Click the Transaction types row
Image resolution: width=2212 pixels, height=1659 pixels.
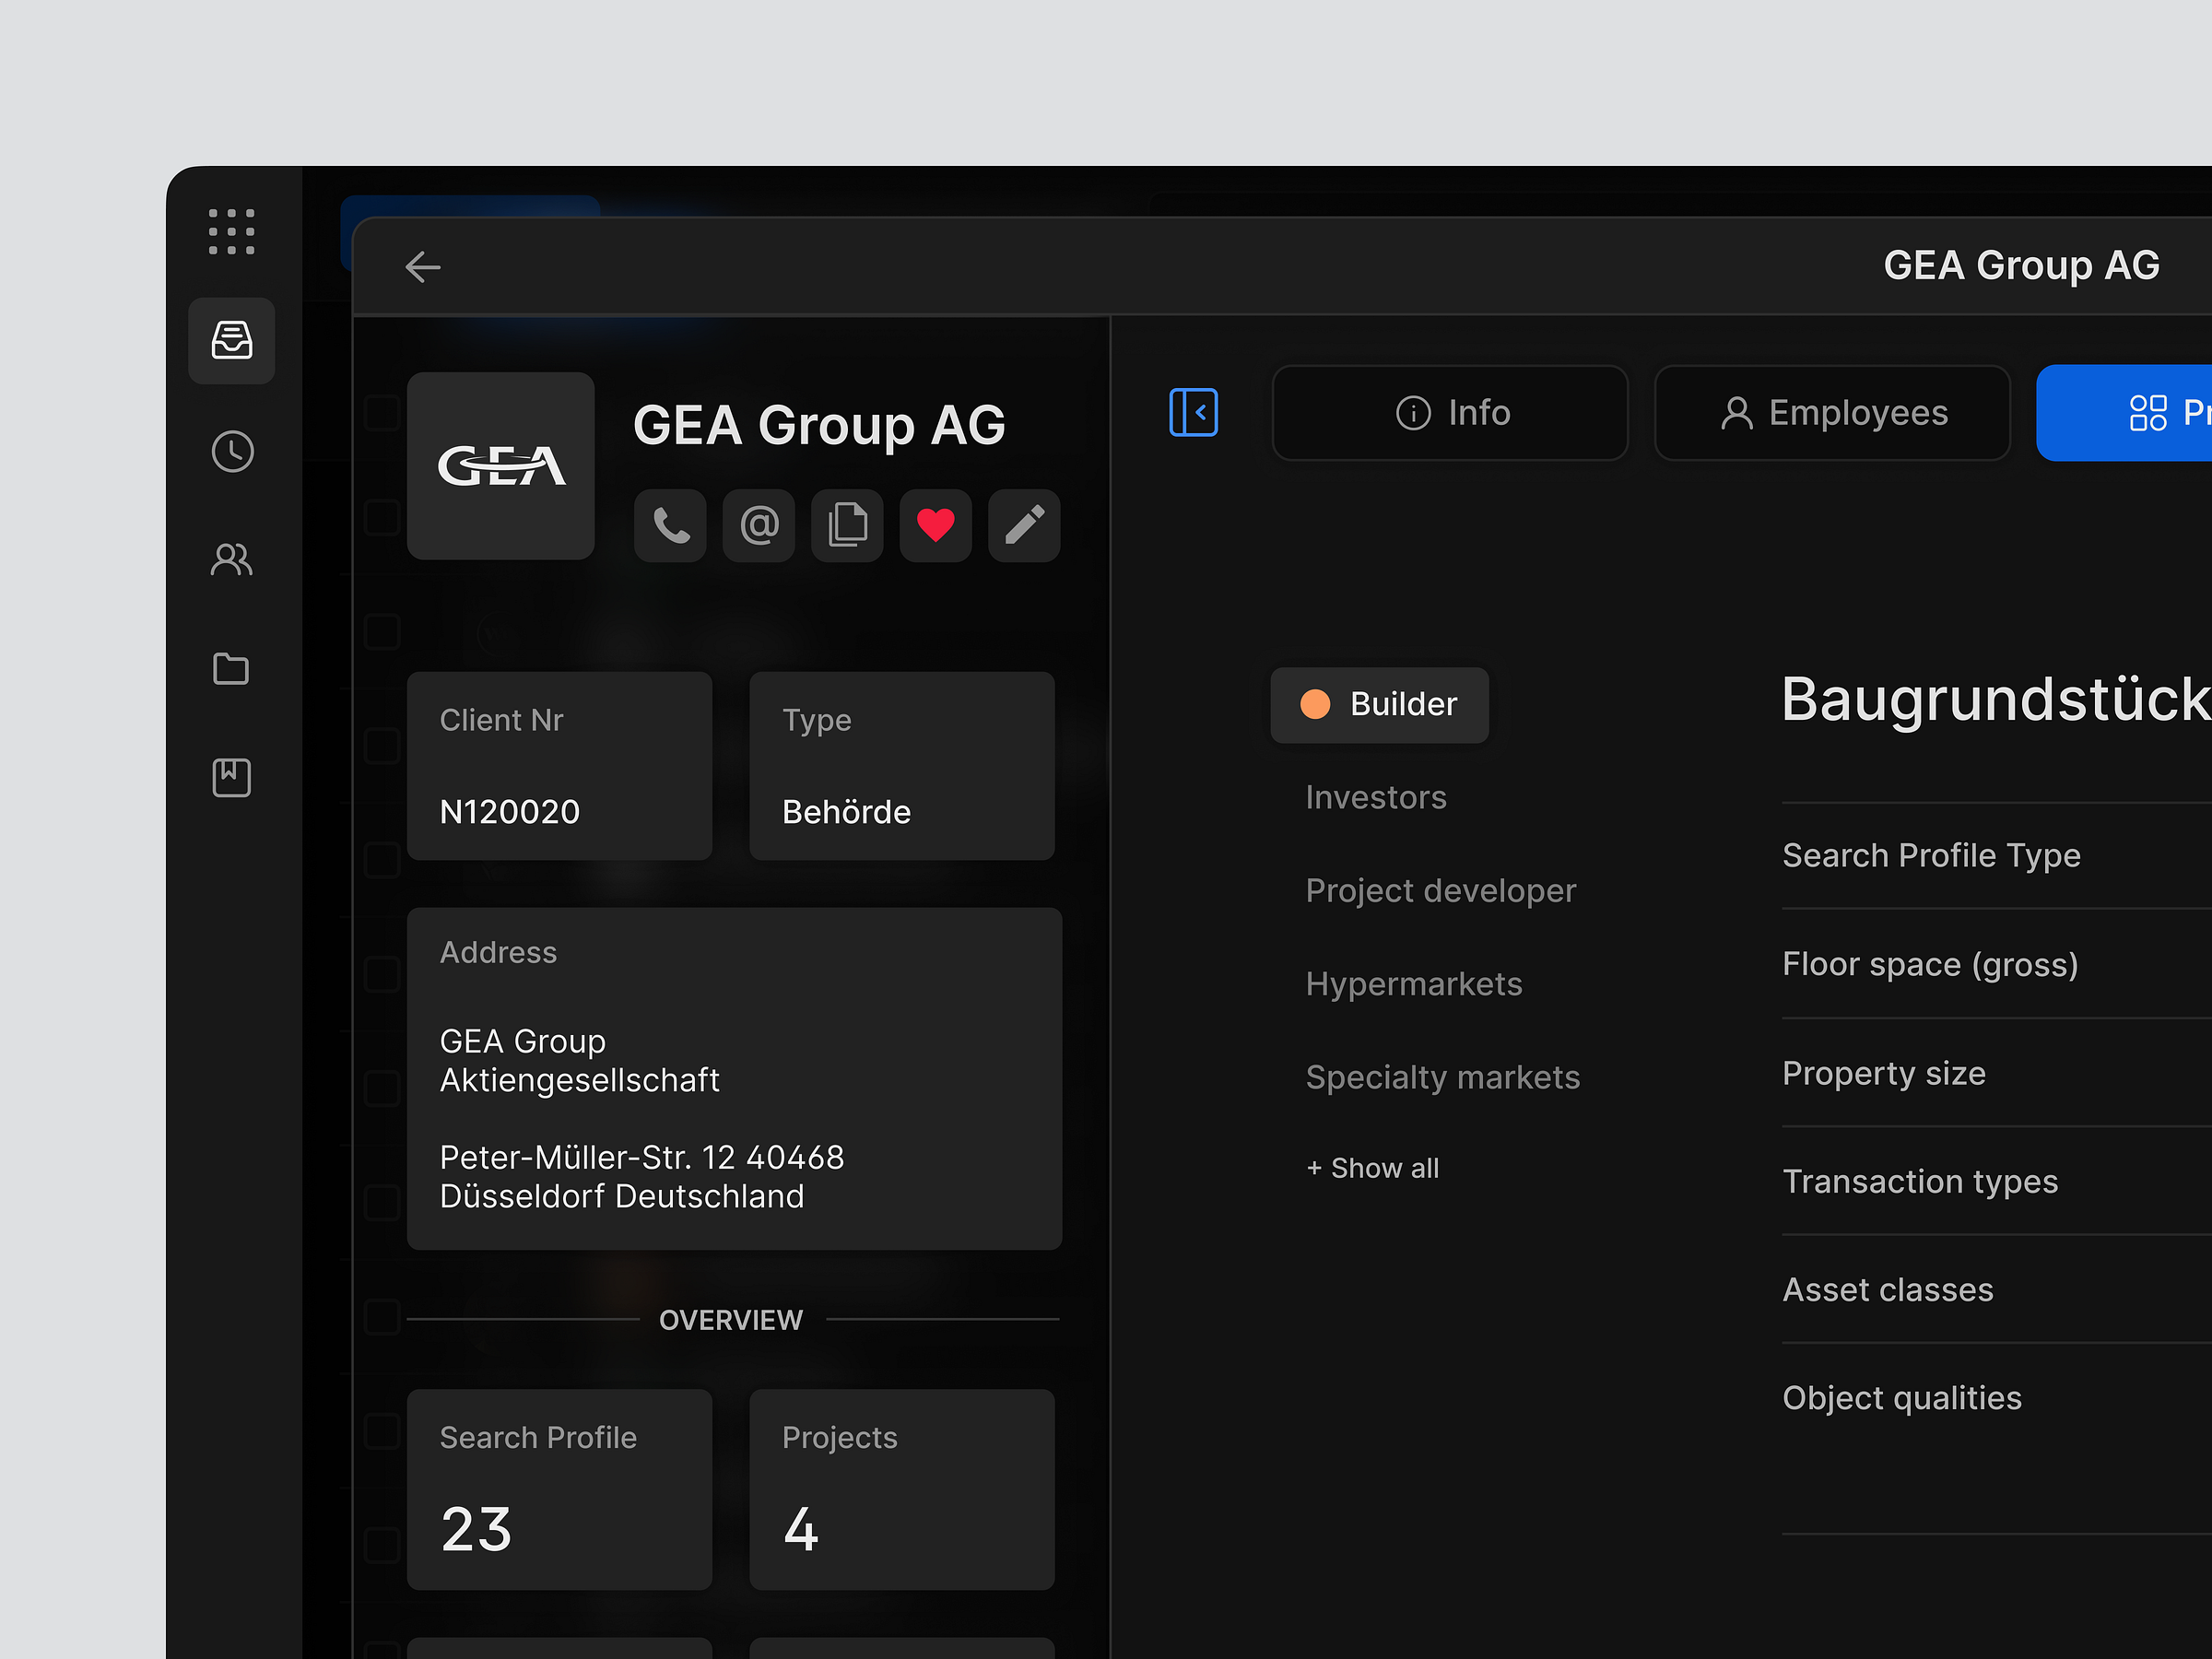tap(1996, 1181)
